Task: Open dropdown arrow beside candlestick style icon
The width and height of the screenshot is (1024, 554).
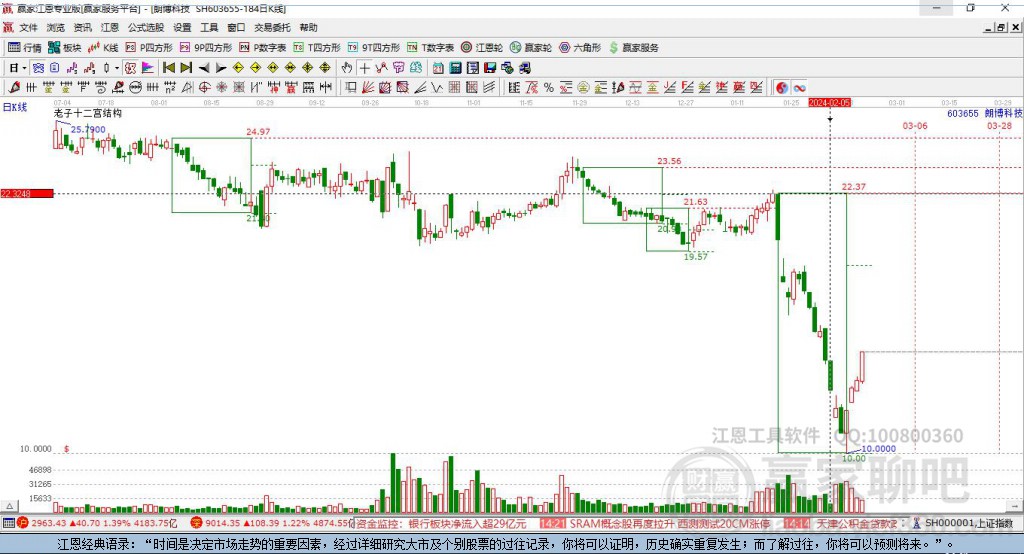Action: [x=117, y=68]
